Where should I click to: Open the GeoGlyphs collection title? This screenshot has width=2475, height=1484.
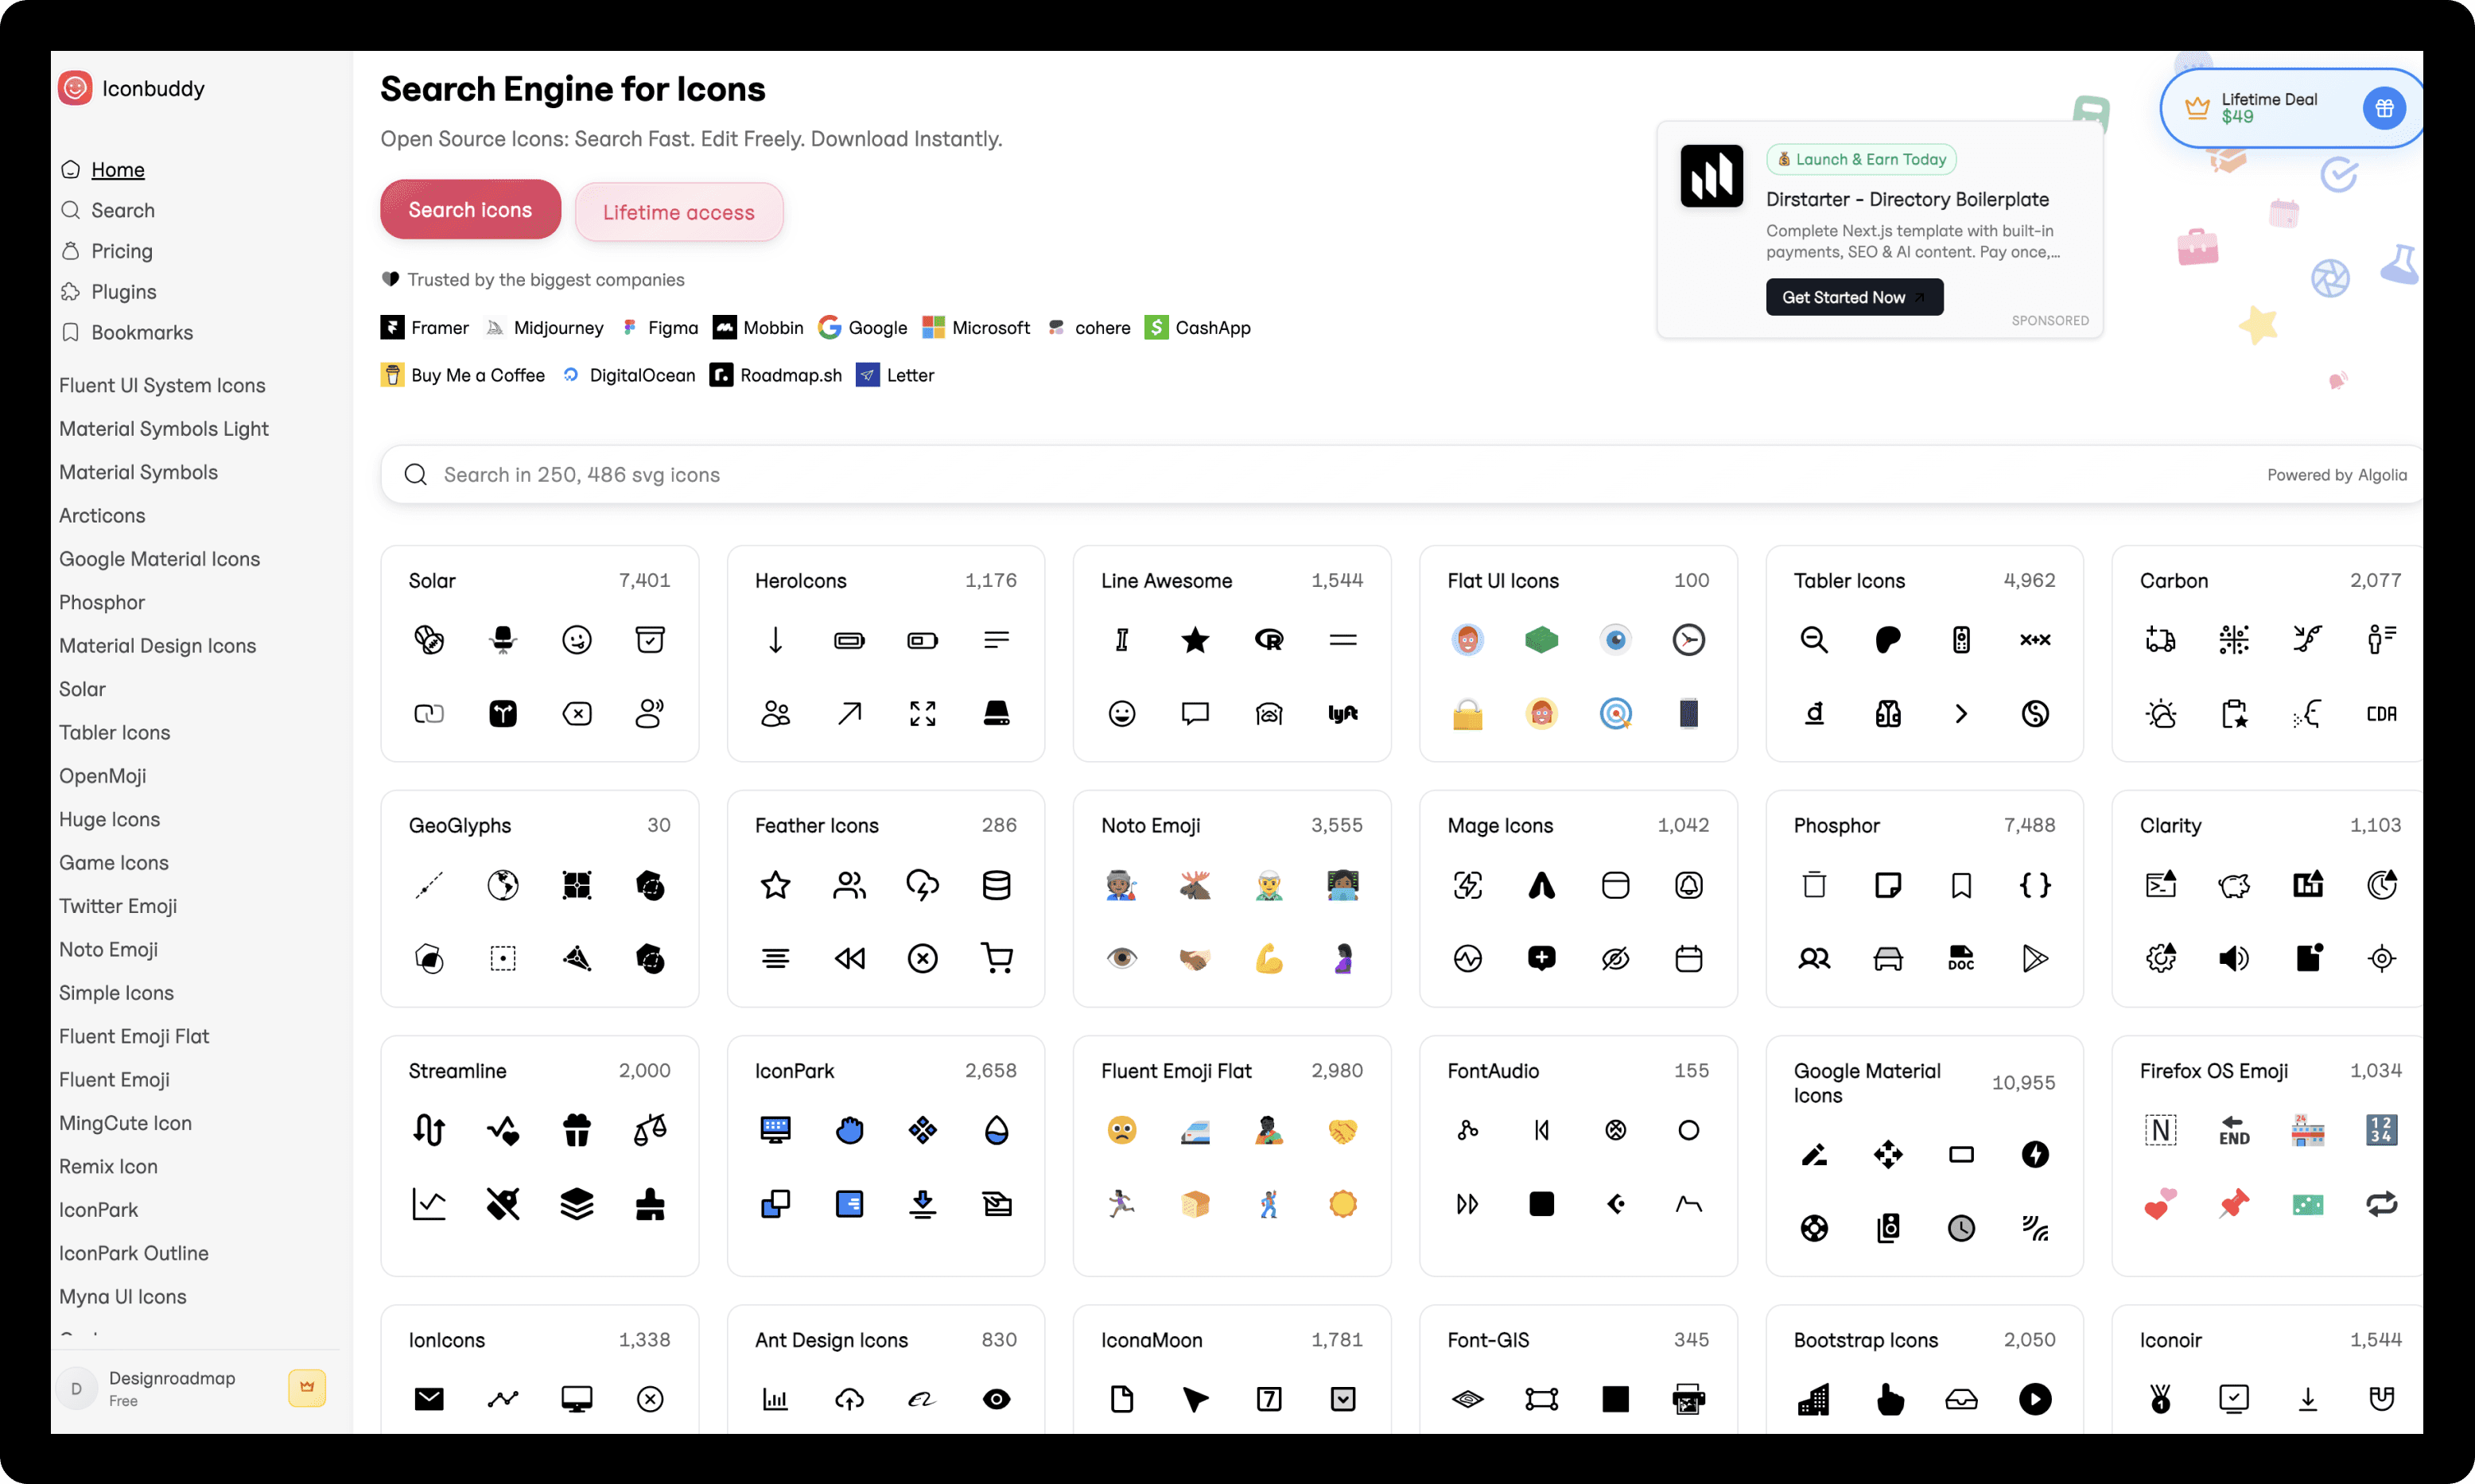tap(459, 825)
